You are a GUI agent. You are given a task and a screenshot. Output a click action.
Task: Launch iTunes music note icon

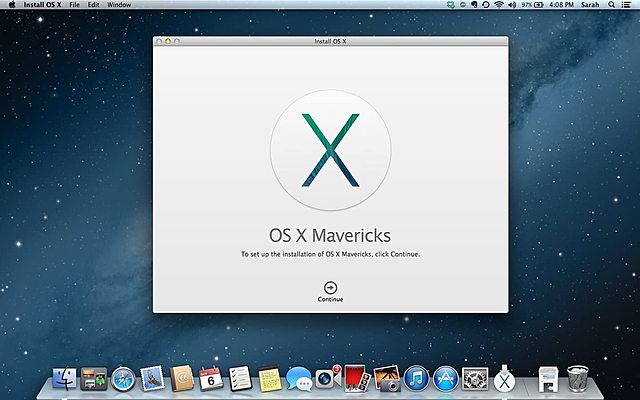pos(416,379)
